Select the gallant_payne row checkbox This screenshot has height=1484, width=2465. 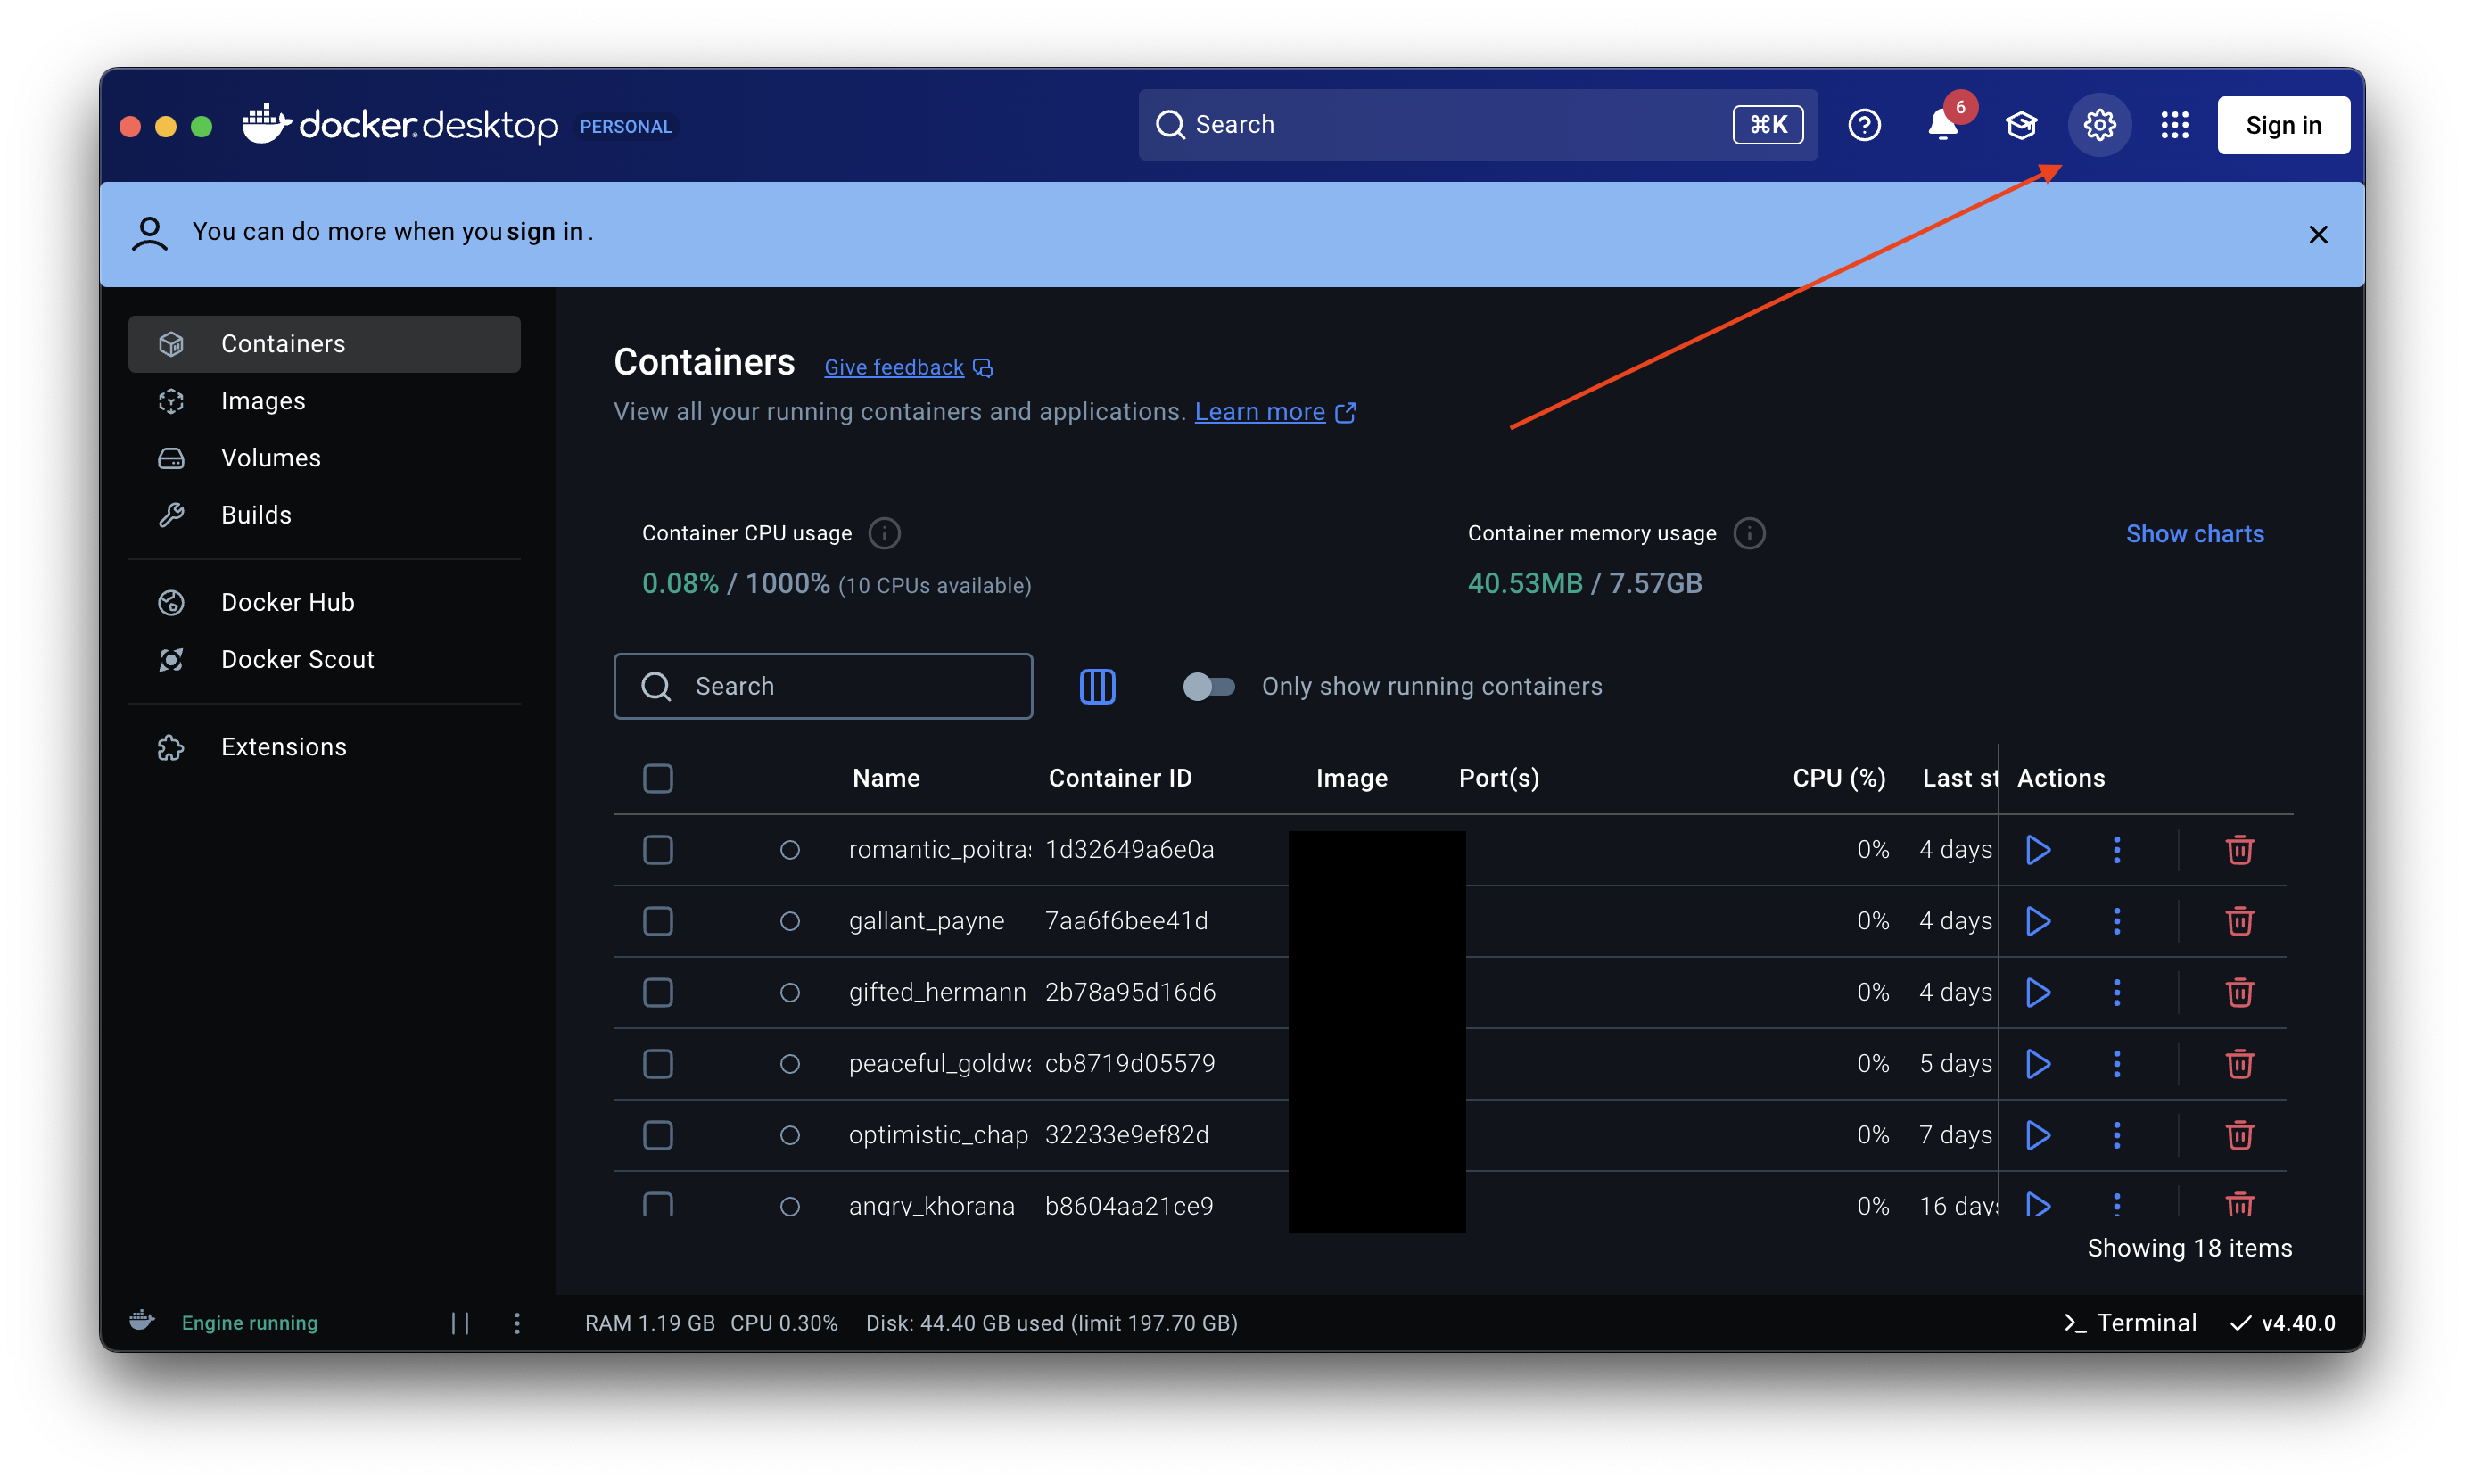657,921
